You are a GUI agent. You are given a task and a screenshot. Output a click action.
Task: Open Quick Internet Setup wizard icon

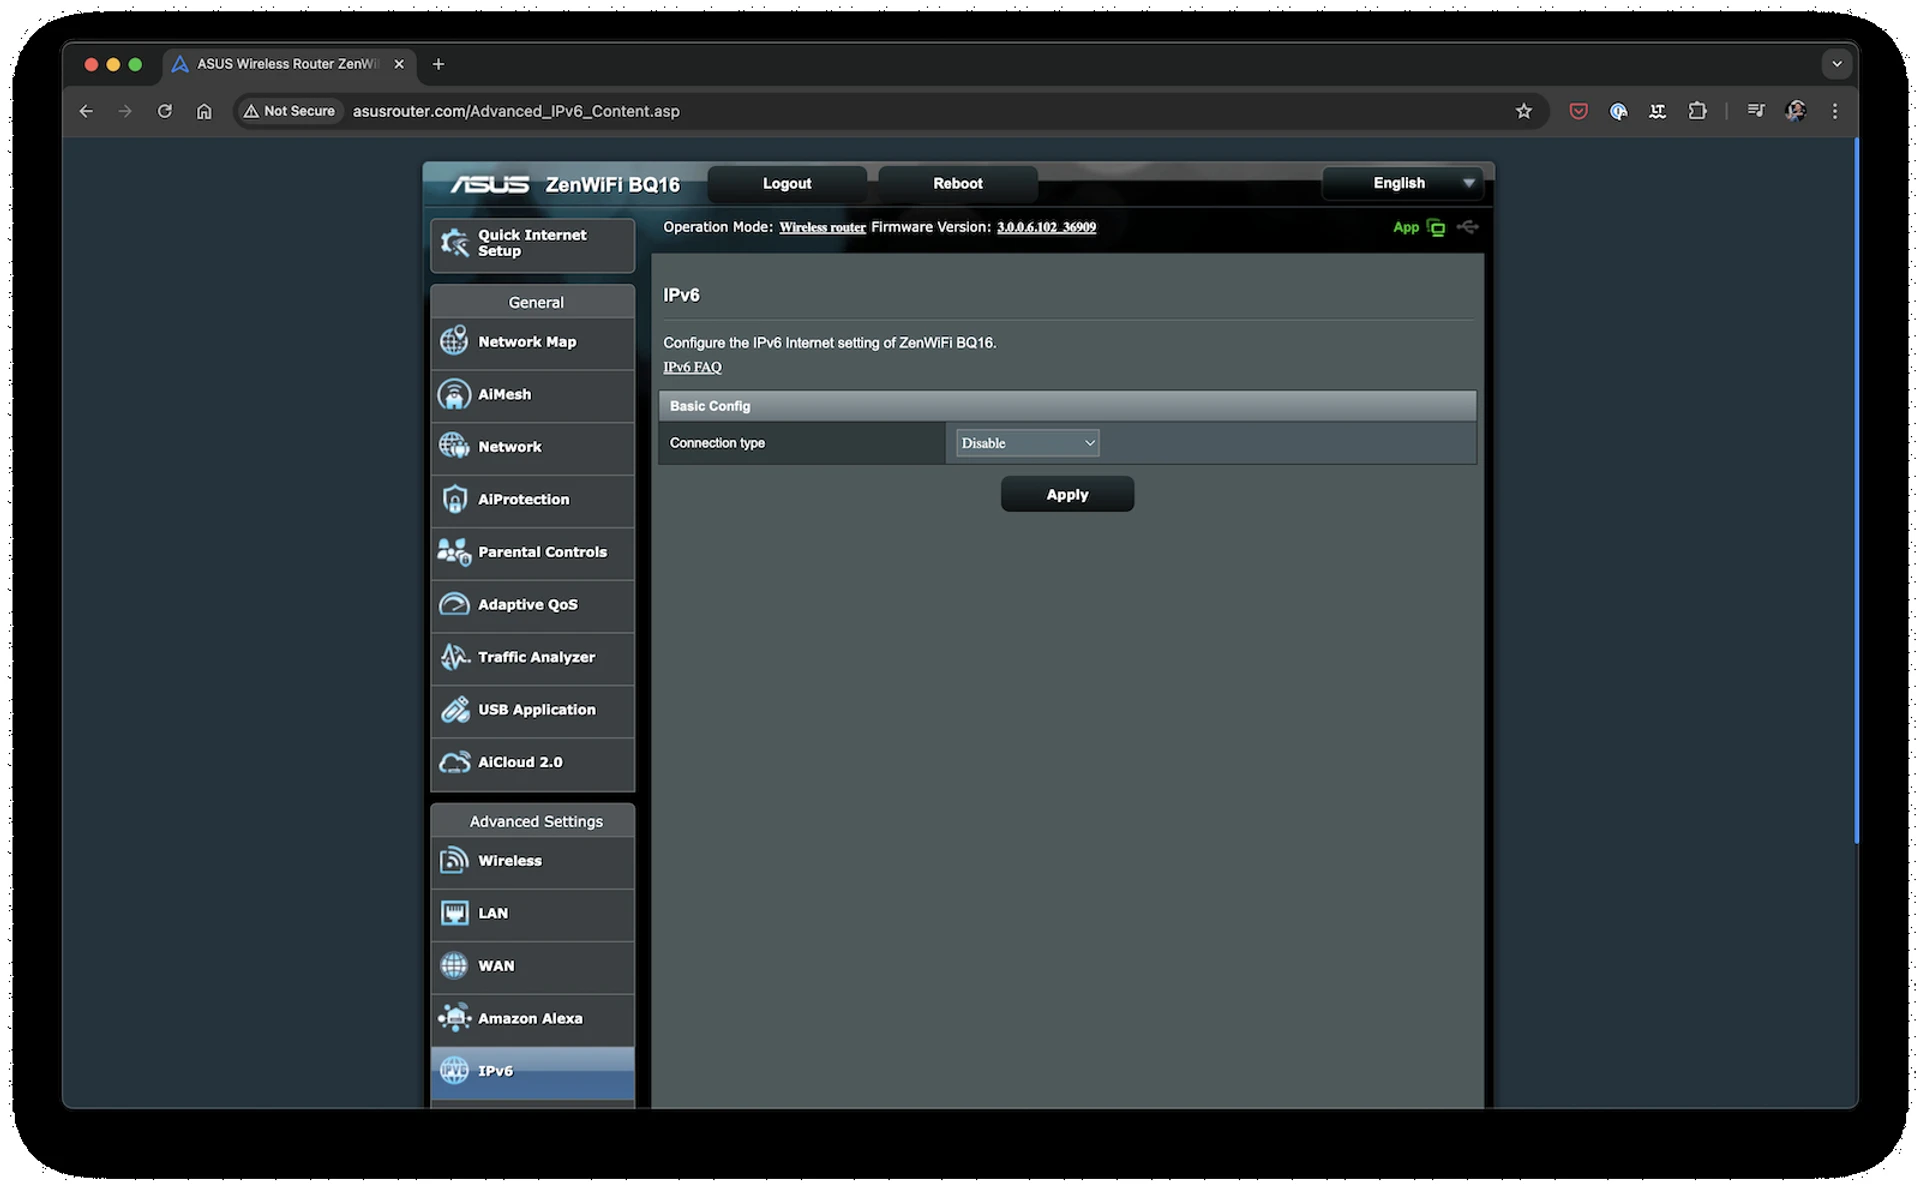(x=454, y=243)
